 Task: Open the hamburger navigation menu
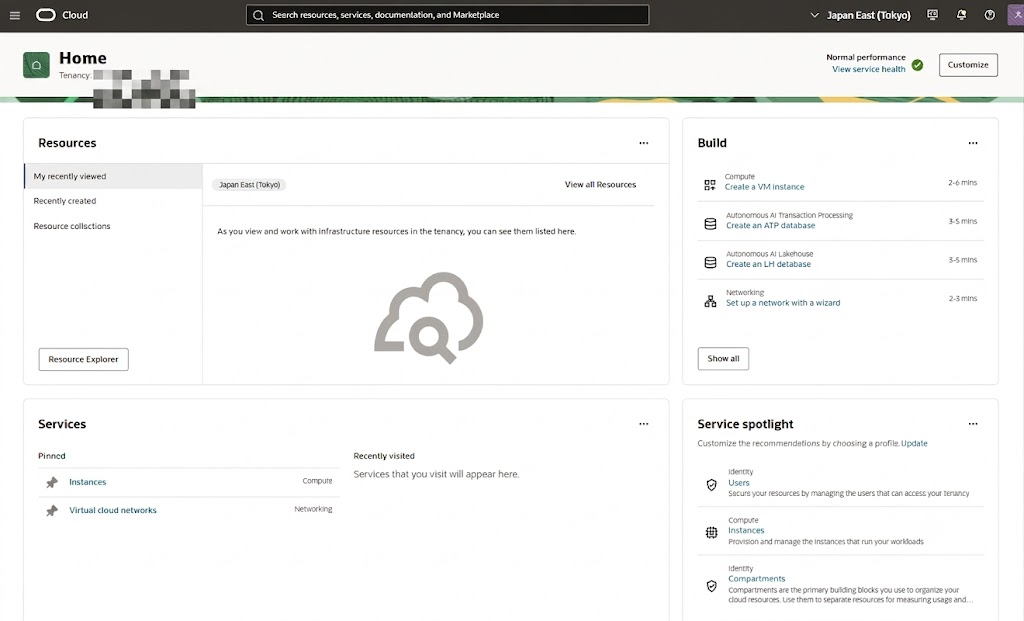point(14,15)
